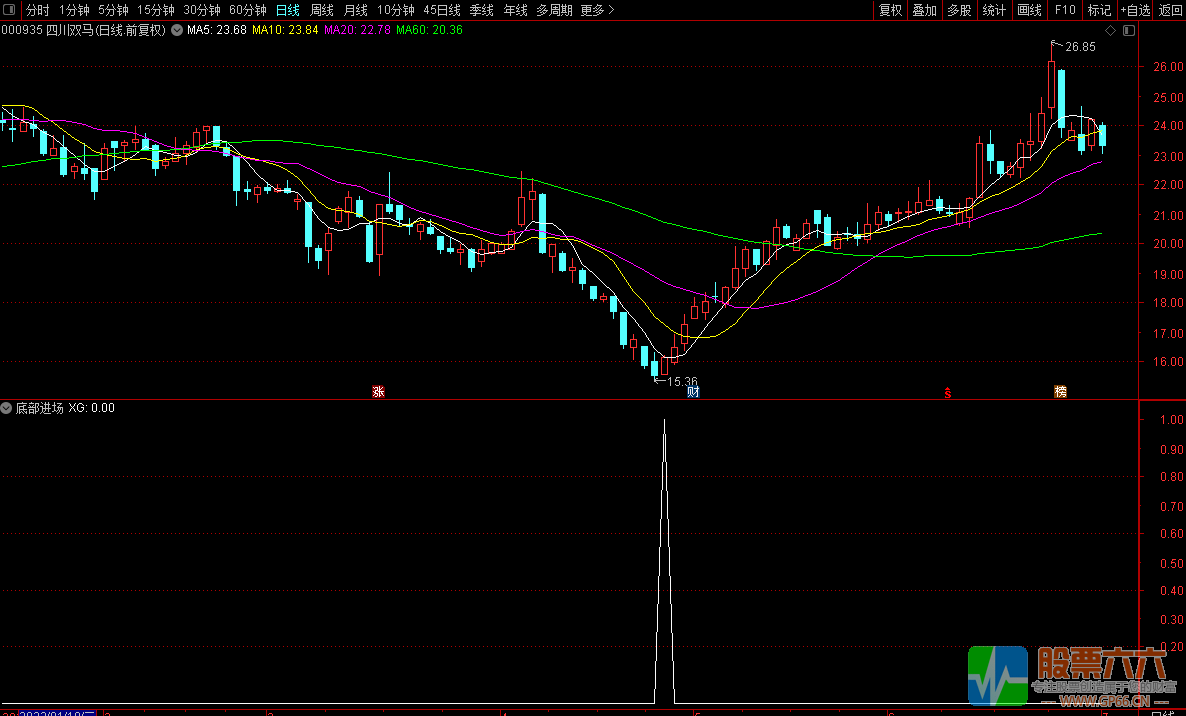This screenshot has width=1186, height=716.
Task: Open the 更多 periods dropdown
Action: coord(598,10)
